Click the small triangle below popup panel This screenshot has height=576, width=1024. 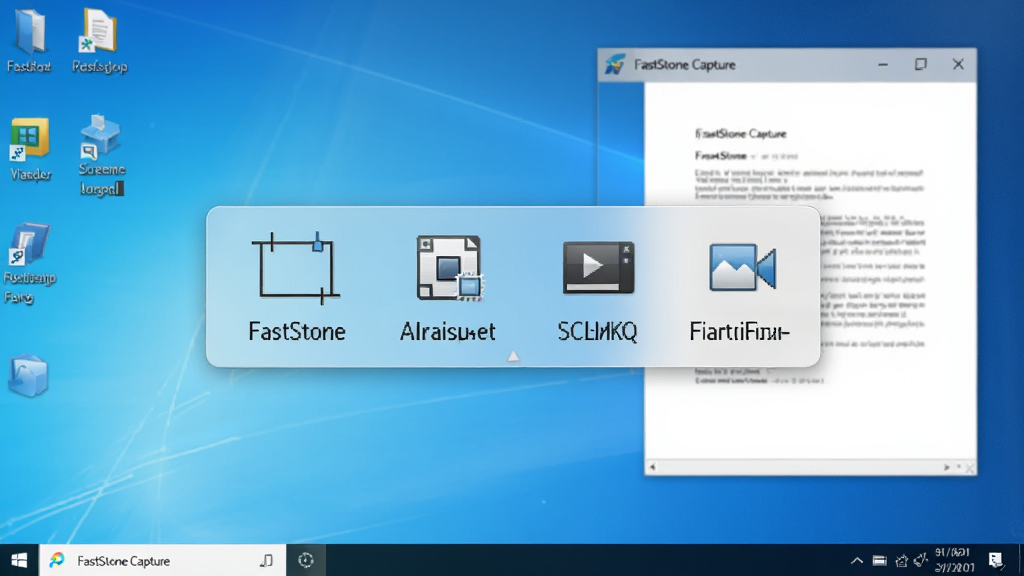[x=513, y=356]
